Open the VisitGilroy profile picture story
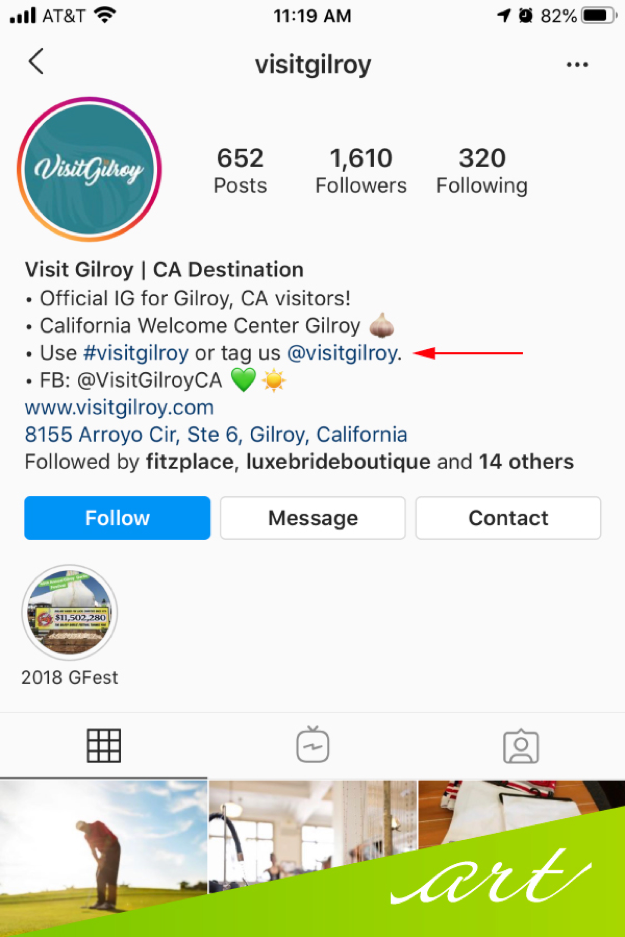Image resolution: width=625 pixels, height=937 pixels. [x=90, y=169]
